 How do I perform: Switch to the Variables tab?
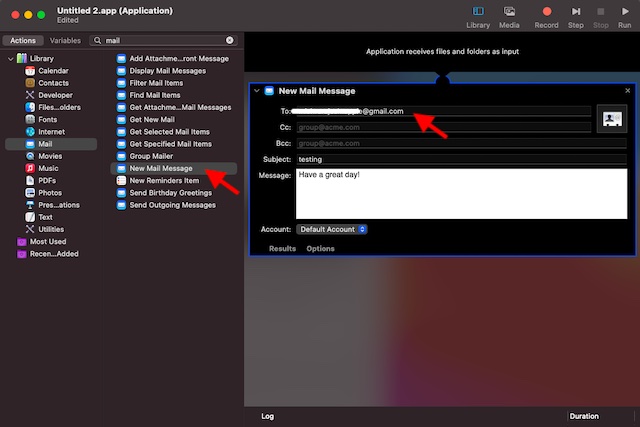click(65, 40)
